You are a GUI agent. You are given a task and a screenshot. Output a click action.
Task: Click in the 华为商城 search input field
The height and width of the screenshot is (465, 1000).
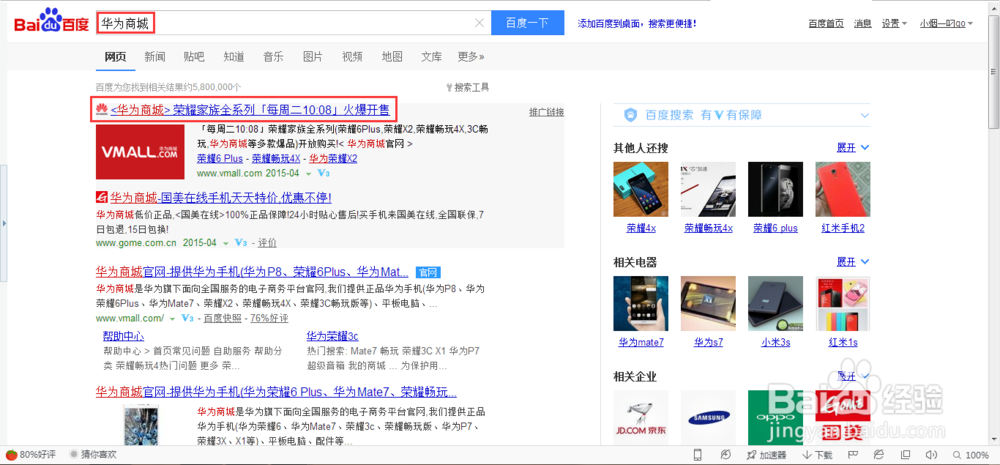tap(293, 23)
